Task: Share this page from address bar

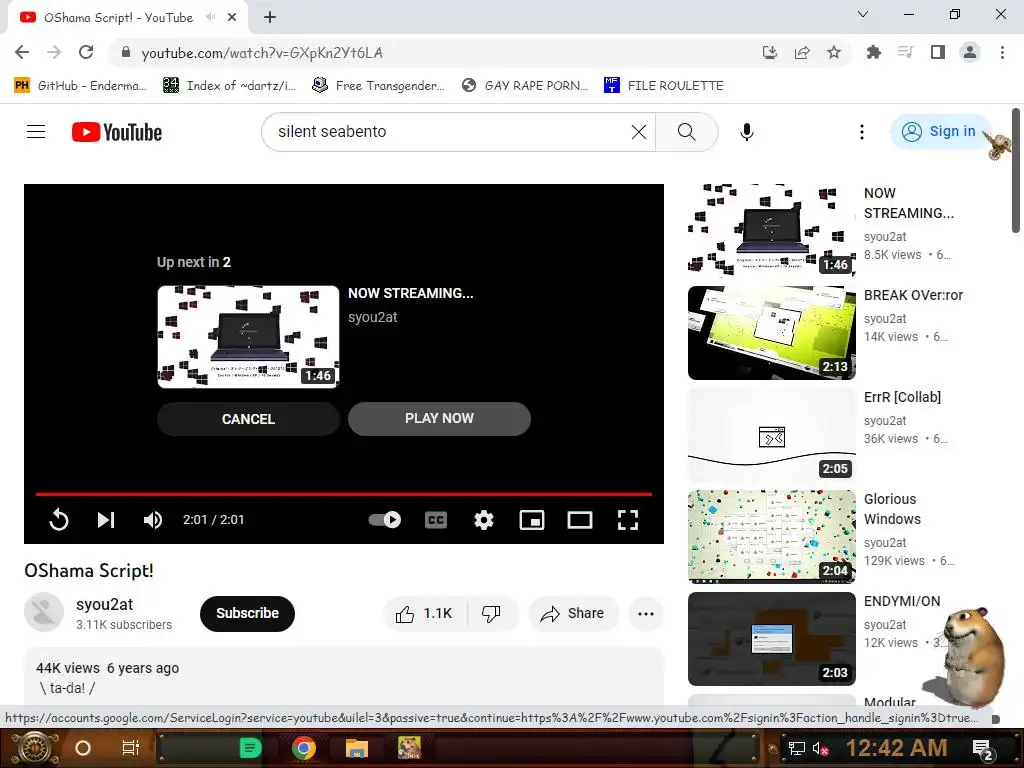Action: point(802,52)
